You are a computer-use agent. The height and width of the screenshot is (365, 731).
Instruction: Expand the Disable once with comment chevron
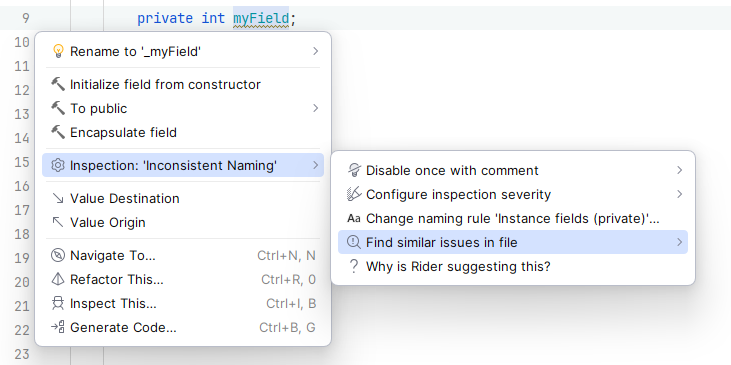point(680,171)
